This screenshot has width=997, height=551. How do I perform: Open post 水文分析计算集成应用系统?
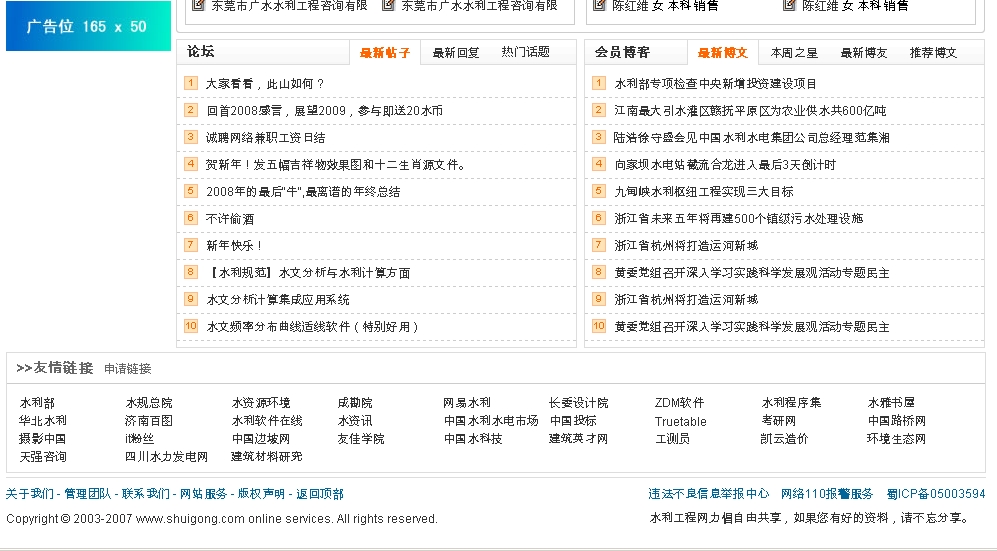[277, 300]
